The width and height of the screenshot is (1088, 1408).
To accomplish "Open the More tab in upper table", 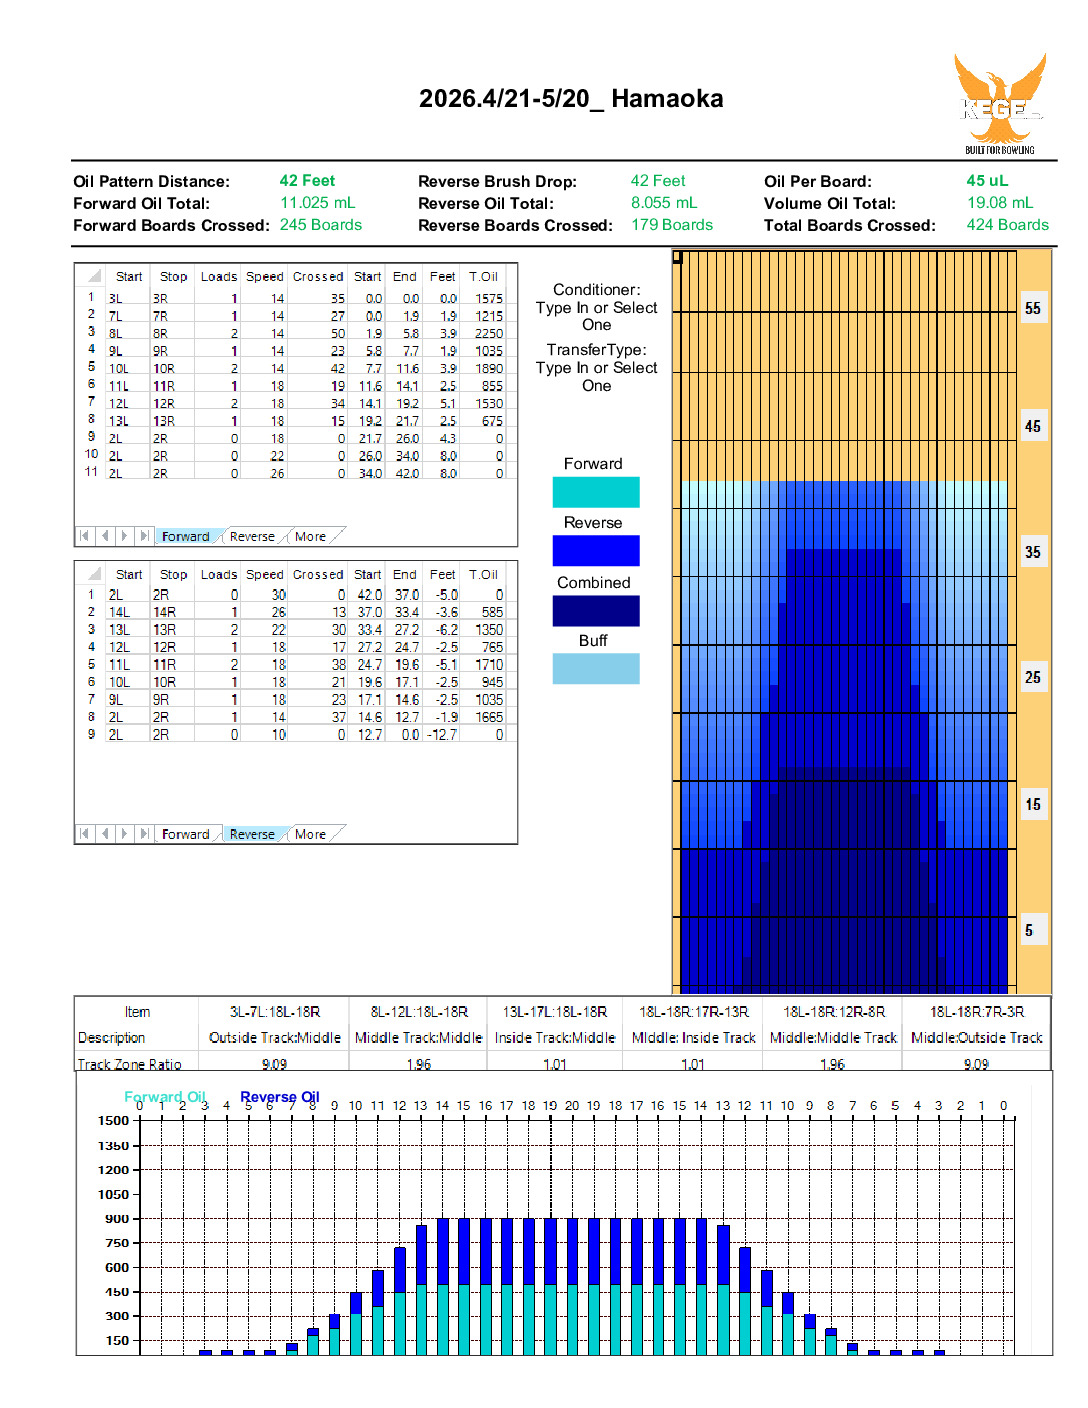I will 310,537.
